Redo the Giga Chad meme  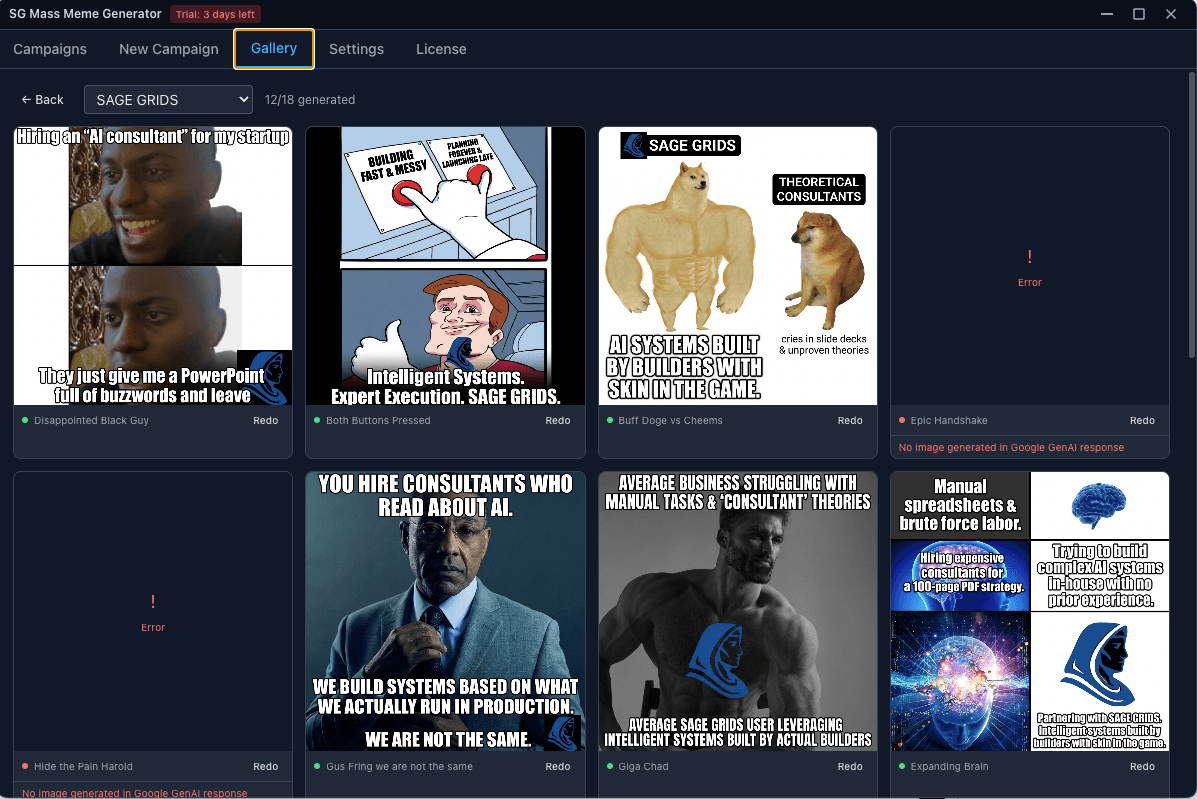coord(850,766)
